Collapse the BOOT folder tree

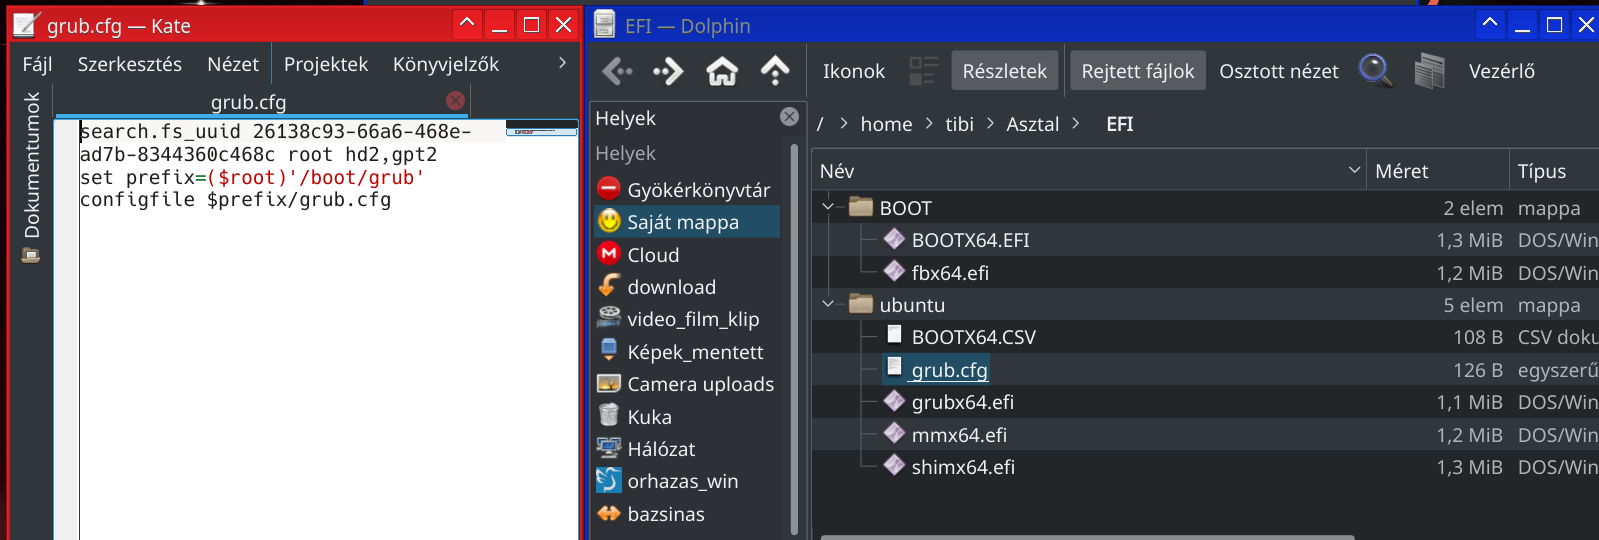pos(828,208)
